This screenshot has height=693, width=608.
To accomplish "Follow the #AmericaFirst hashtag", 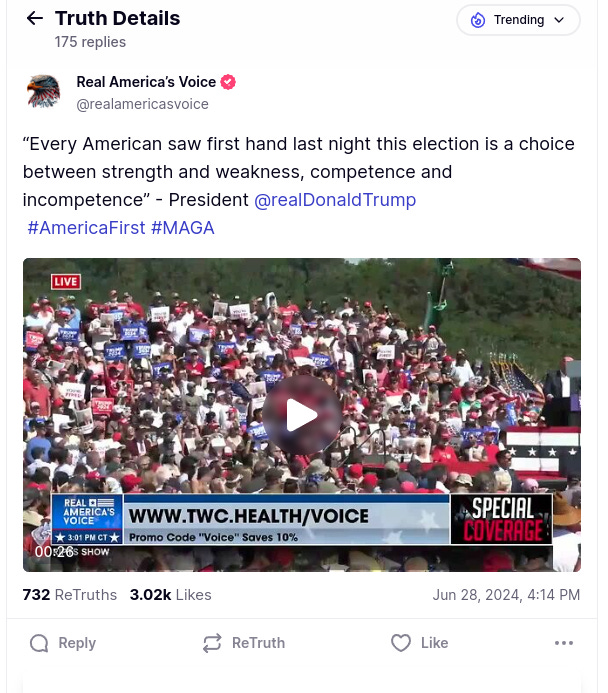I will click(x=86, y=228).
